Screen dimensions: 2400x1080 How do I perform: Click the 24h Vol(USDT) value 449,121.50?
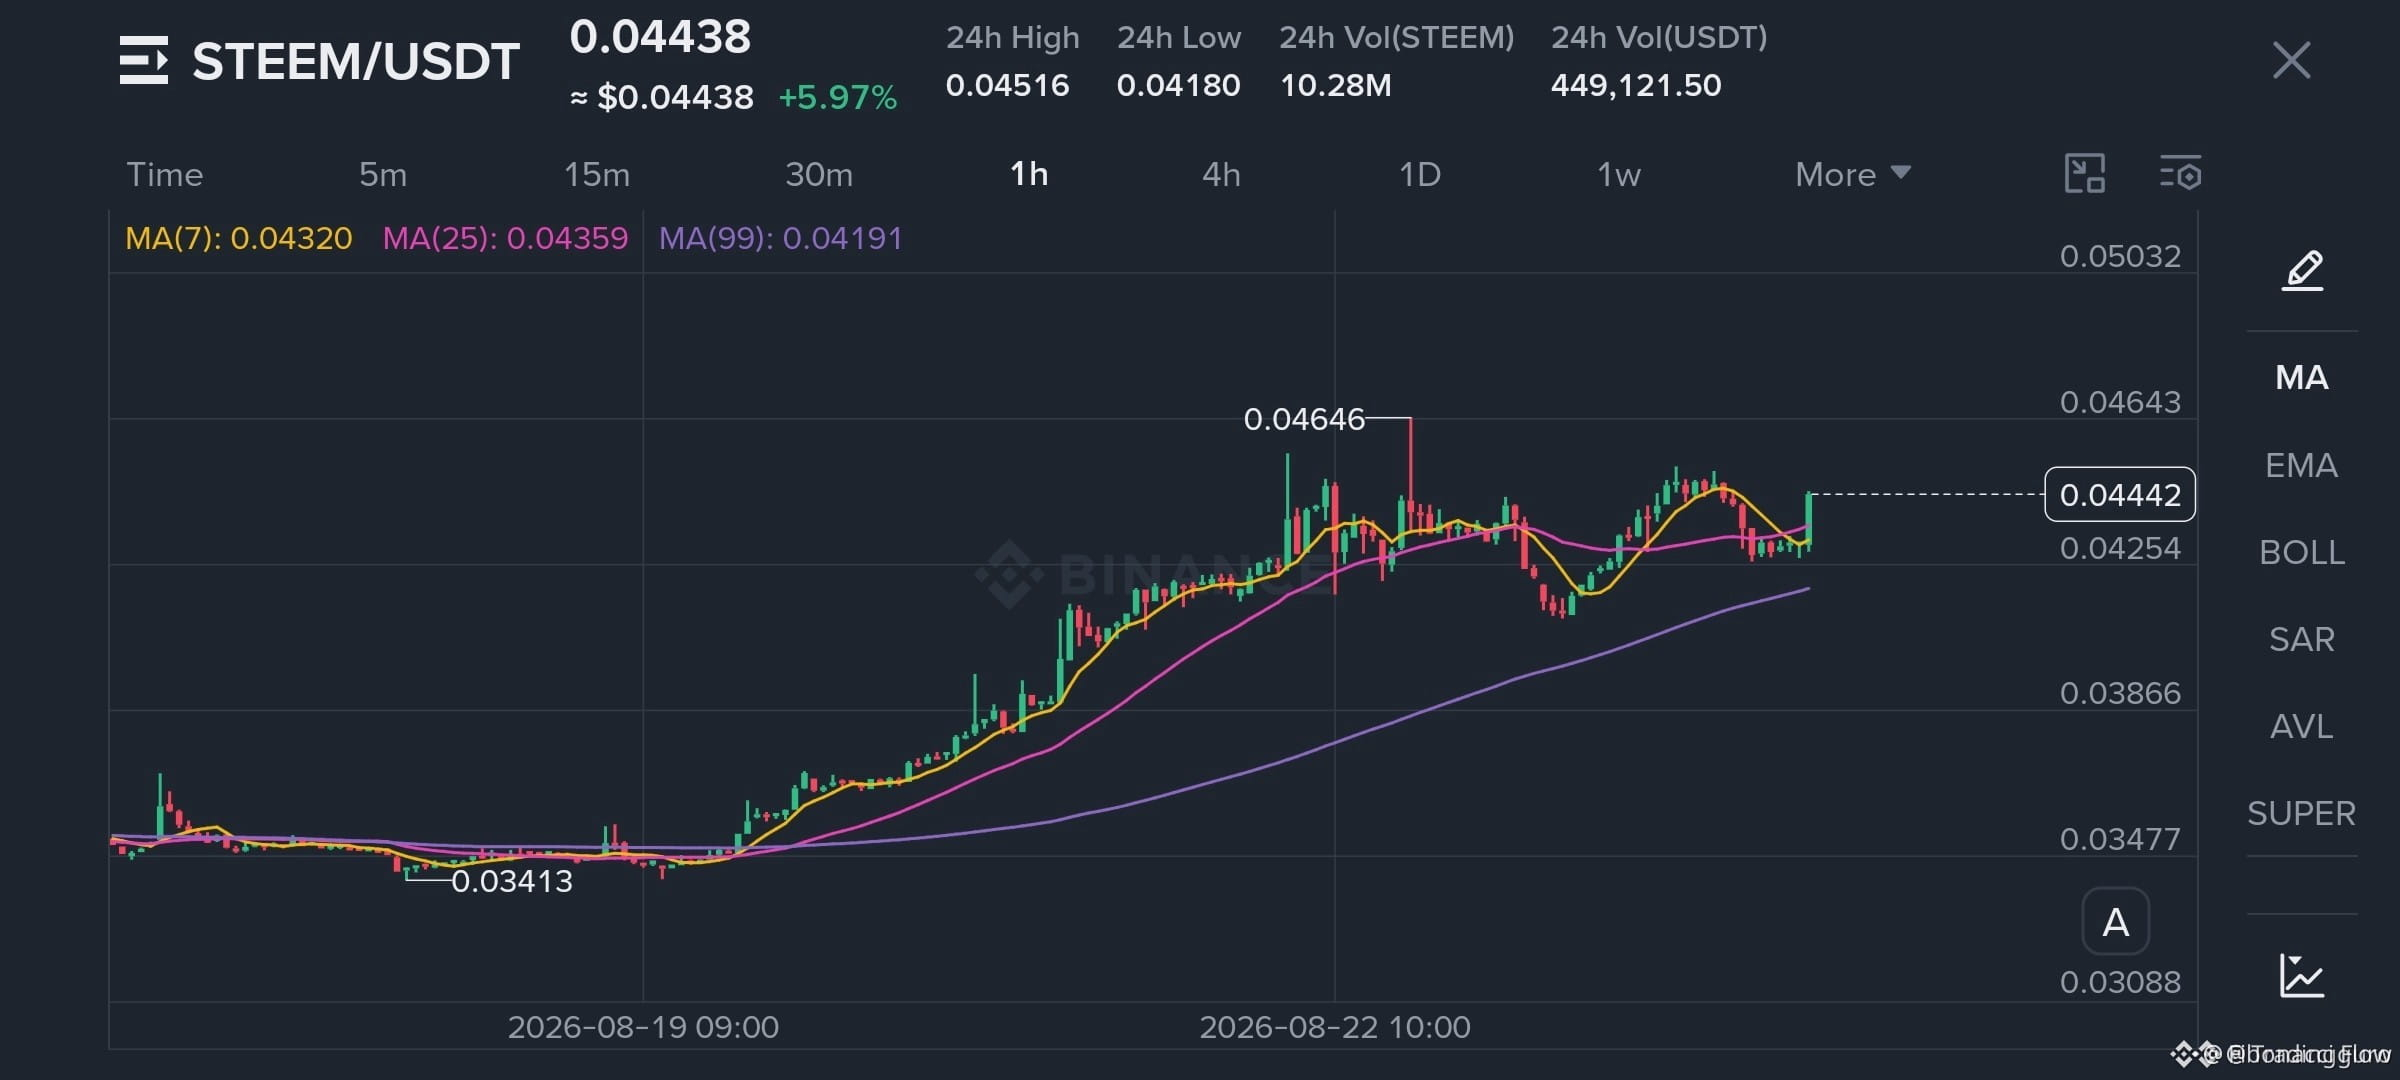[x=1636, y=85]
